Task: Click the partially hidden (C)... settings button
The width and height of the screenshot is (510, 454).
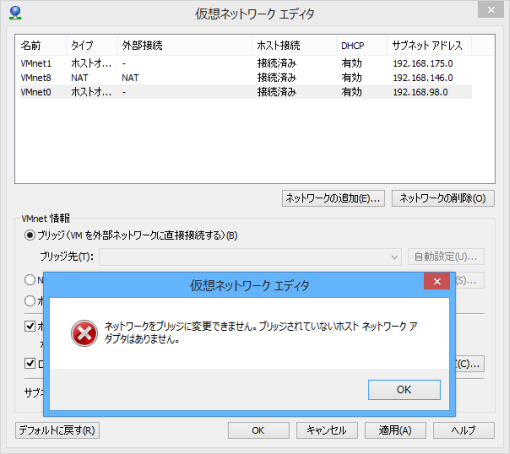Action: pyautogui.click(x=470, y=363)
